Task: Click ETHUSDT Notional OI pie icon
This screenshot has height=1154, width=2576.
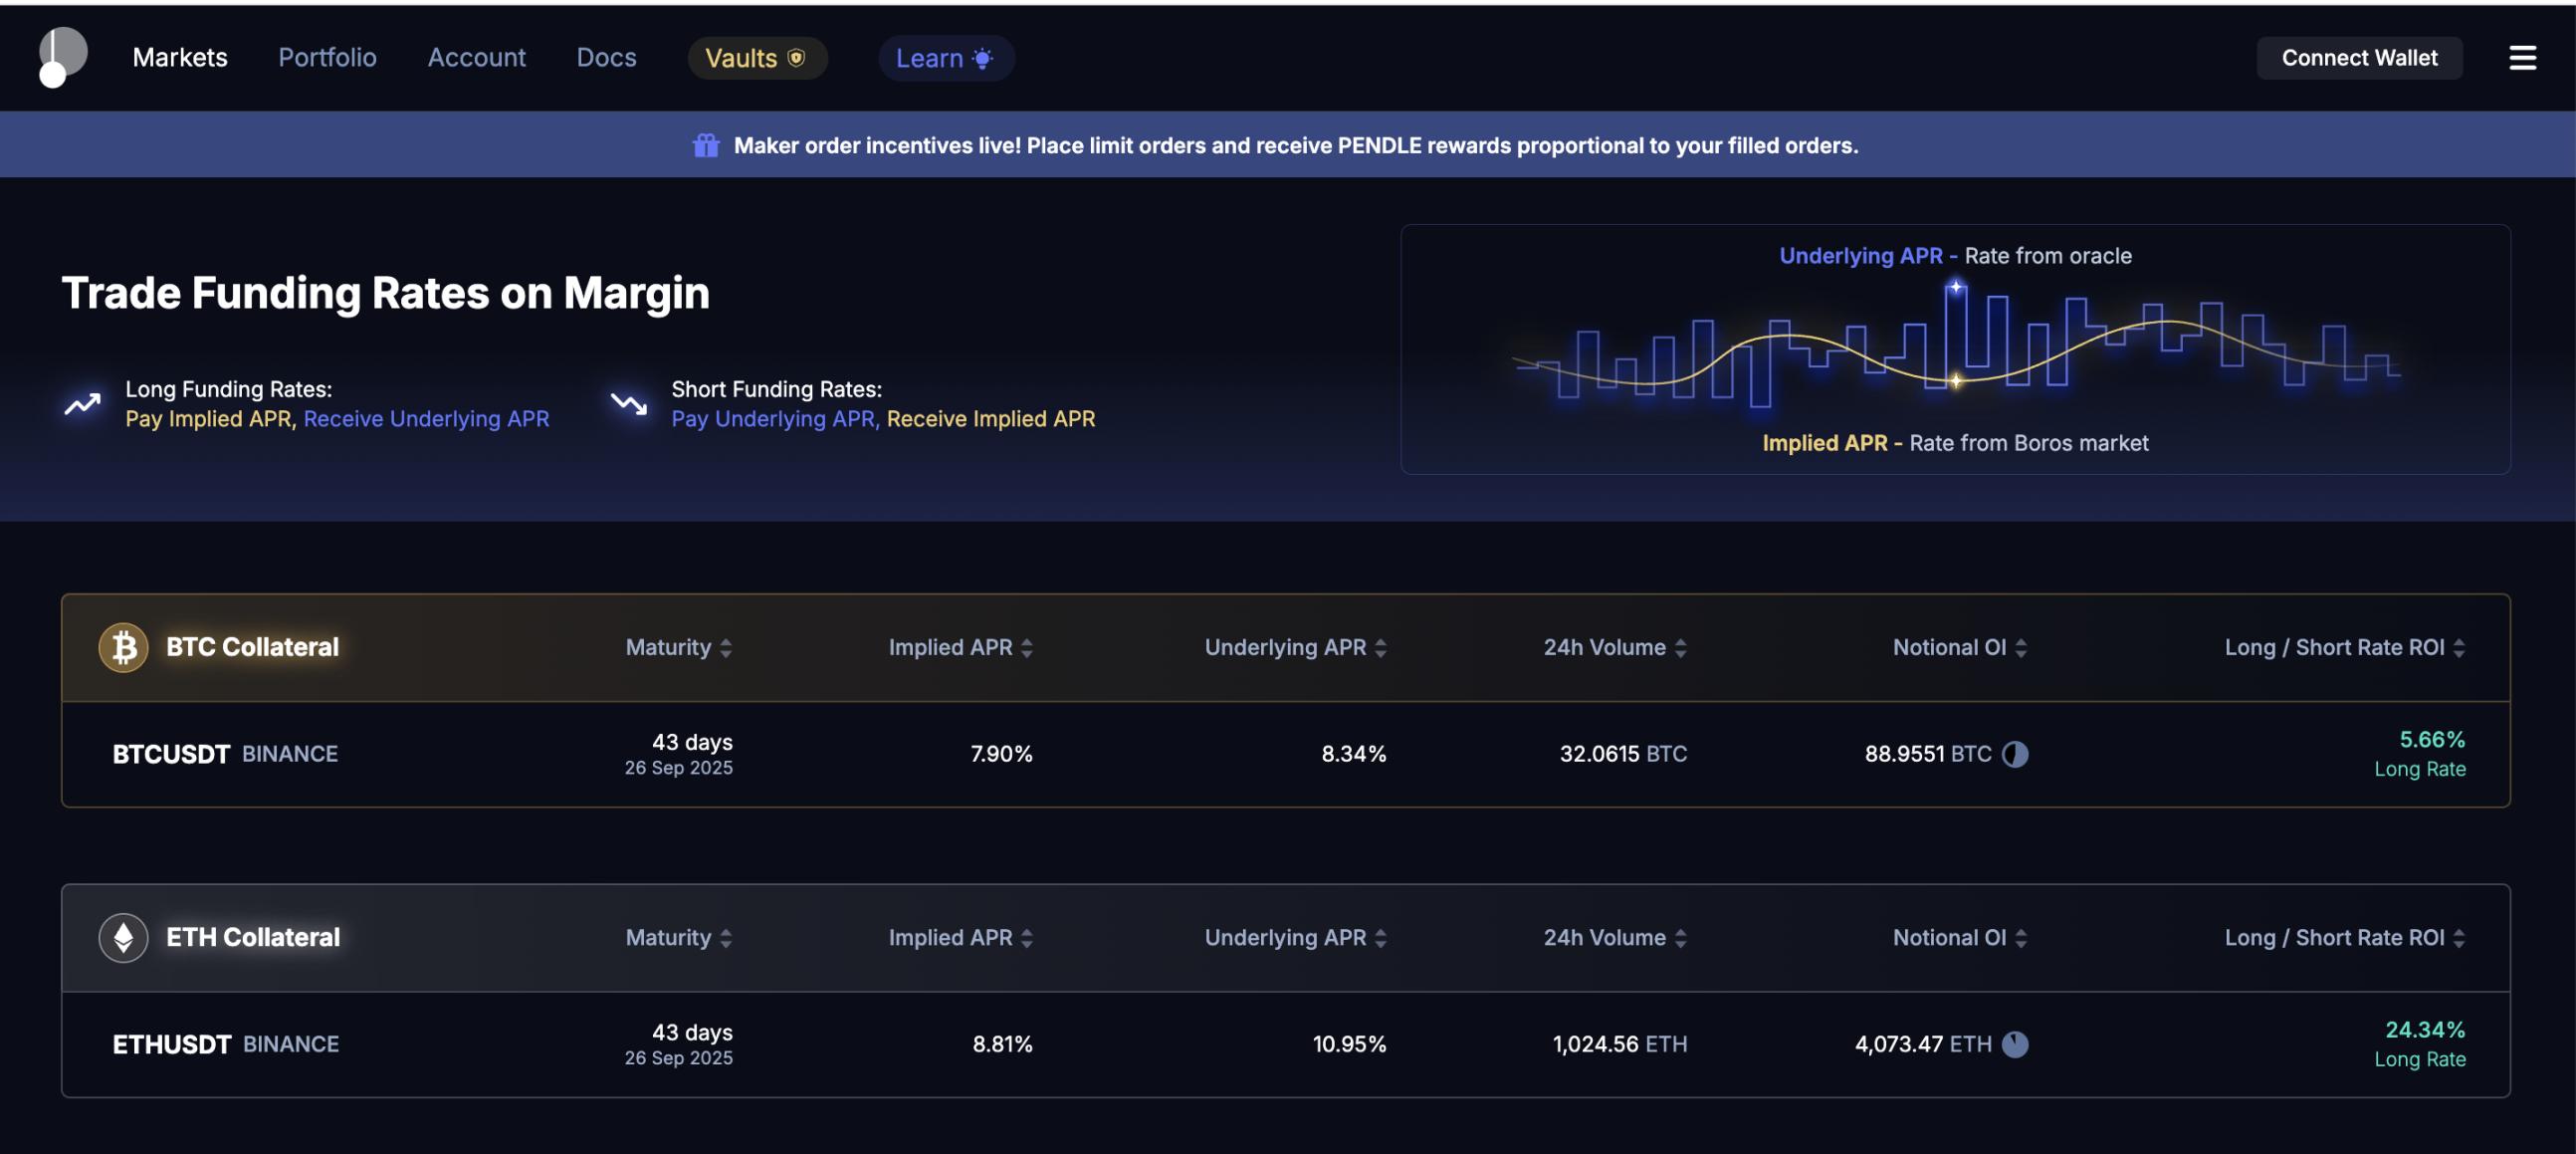Action: click(x=2015, y=1044)
